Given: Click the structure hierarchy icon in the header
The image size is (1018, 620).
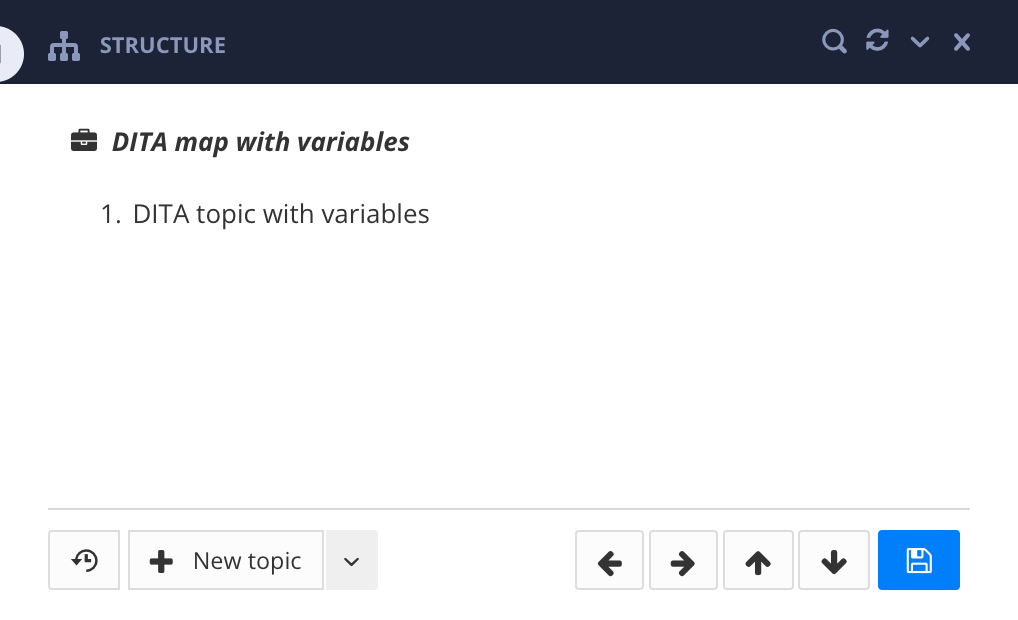Looking at the screenshot, I should click(x=63, y=43).
